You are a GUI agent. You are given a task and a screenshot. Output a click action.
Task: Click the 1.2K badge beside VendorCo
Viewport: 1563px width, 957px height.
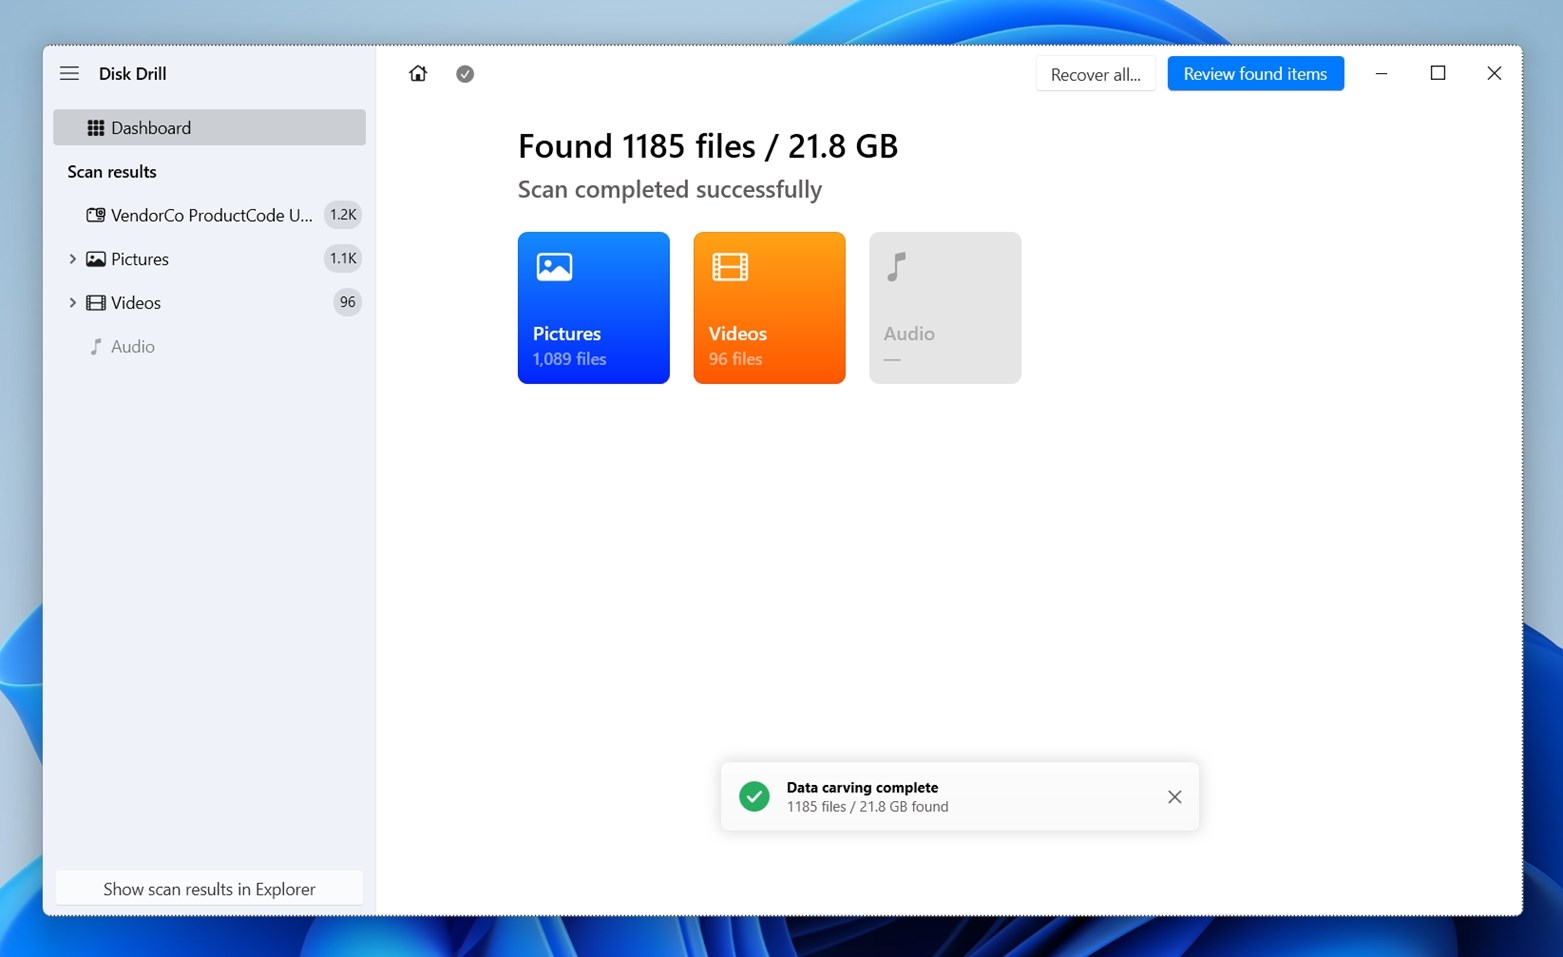coord(343,215)
